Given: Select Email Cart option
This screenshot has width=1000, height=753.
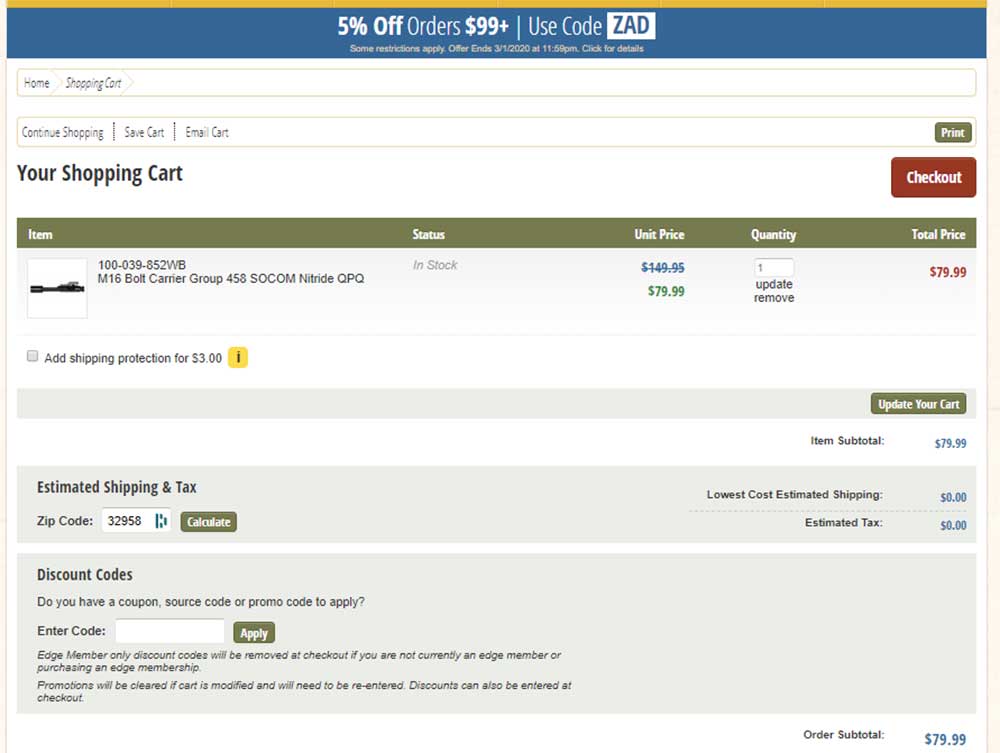Looking at the screenshot, I should tap(207, 132).
